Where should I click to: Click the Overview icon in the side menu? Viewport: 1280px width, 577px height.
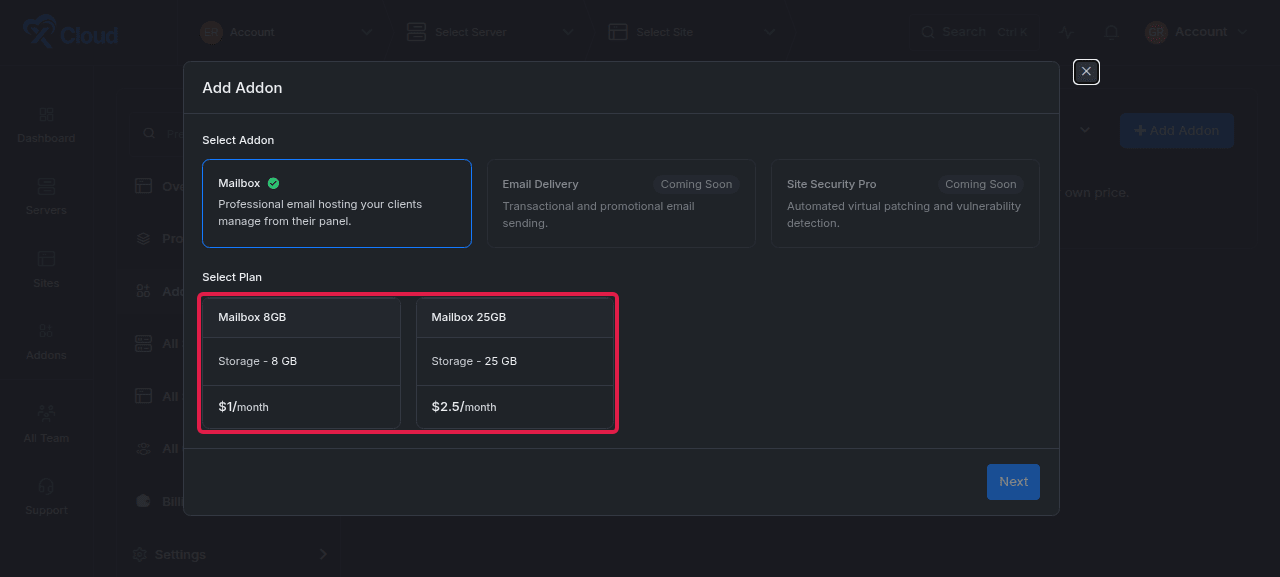tap(143, 186)
